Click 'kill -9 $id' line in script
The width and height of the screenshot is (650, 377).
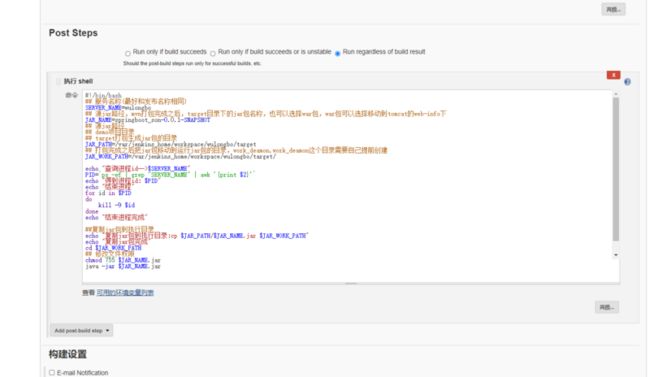coord(116,205)
